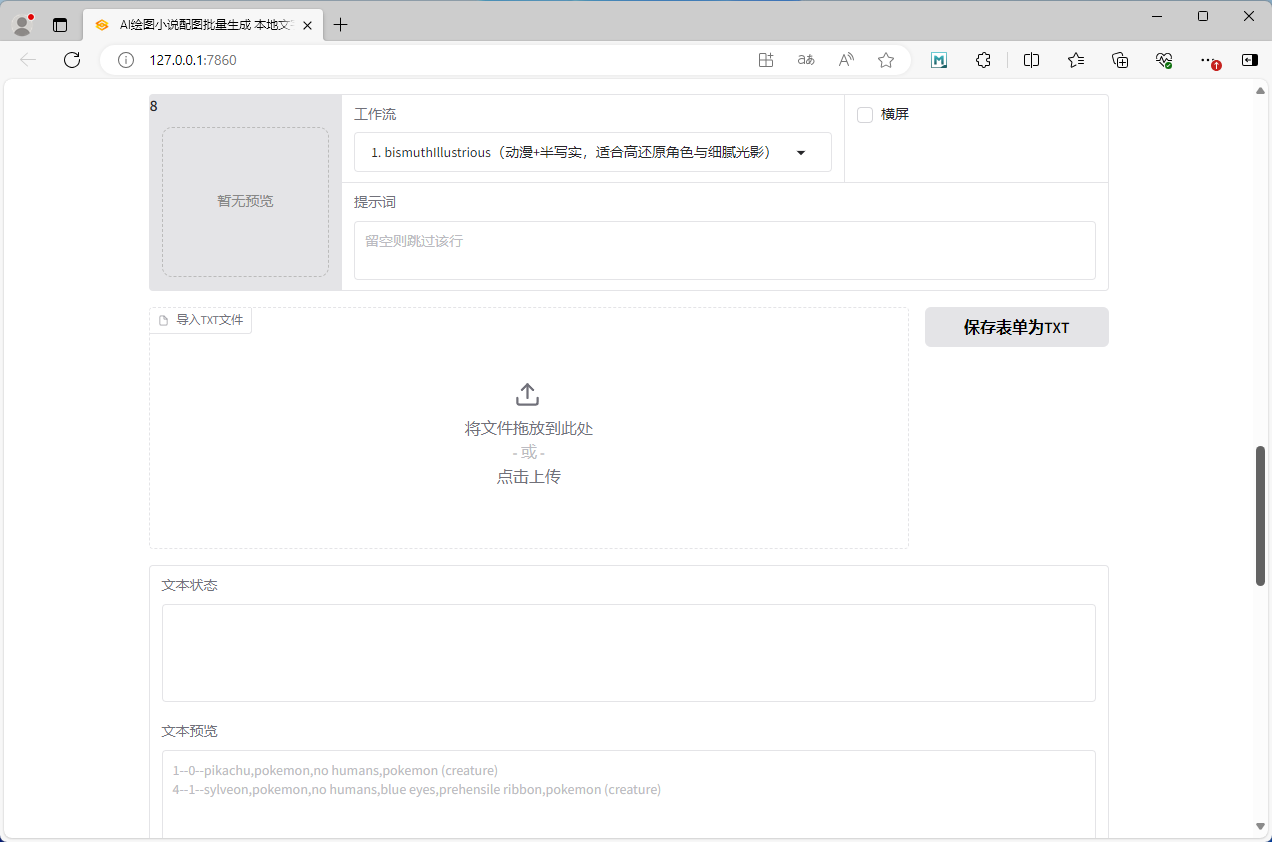Click the 提示词 prompt text field
1272x842 pixels.
pyautogui.click(x=724, y=250)
